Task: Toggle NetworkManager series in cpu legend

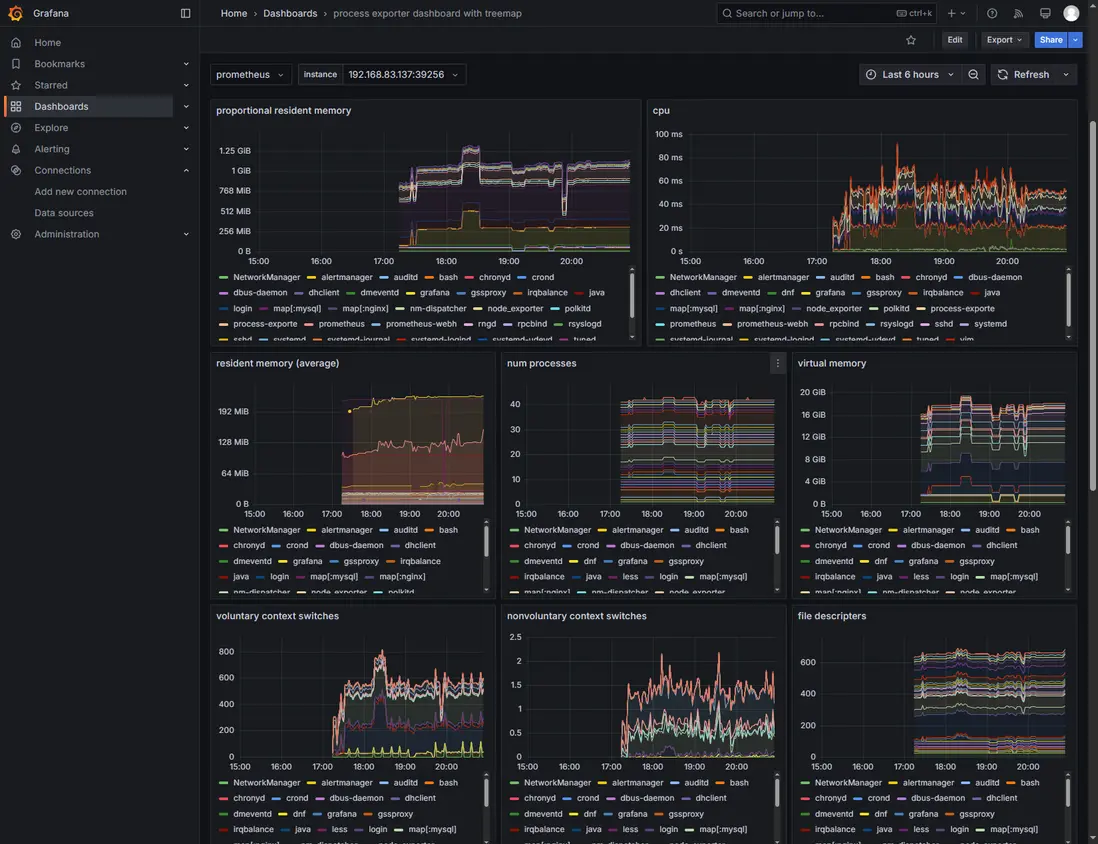Action: [702, 277]
